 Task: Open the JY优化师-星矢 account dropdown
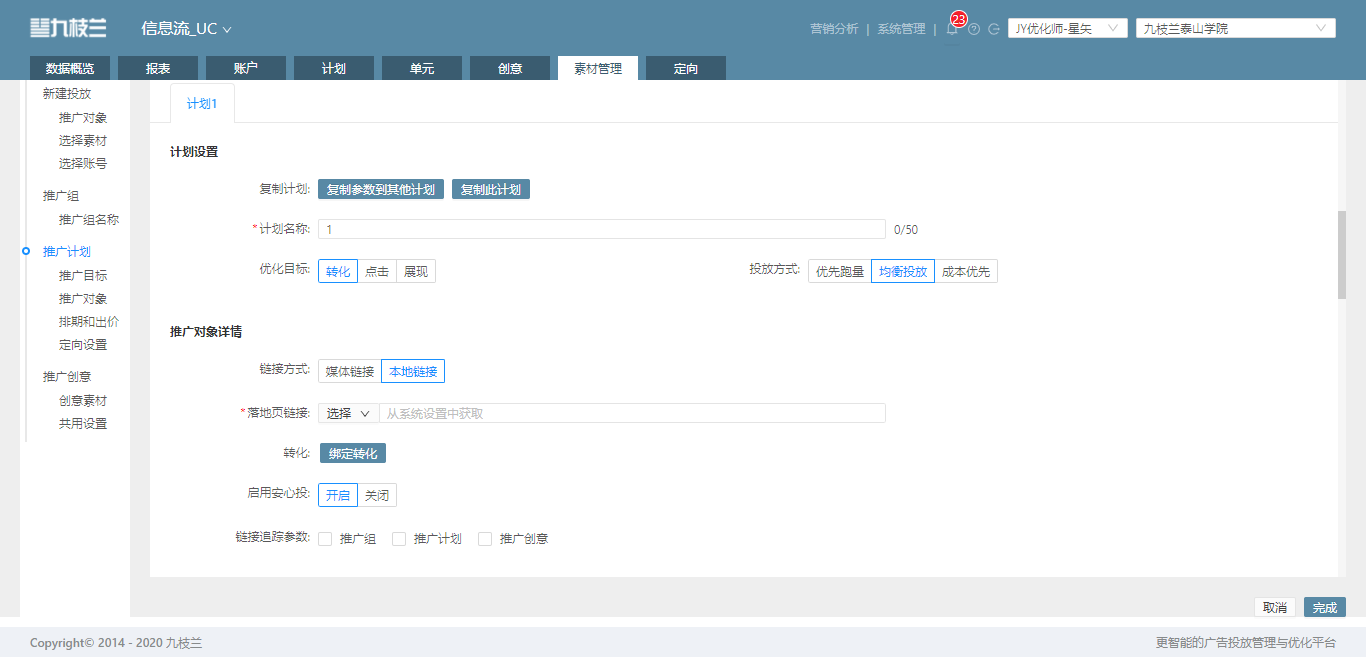(x=1068, y=28)
